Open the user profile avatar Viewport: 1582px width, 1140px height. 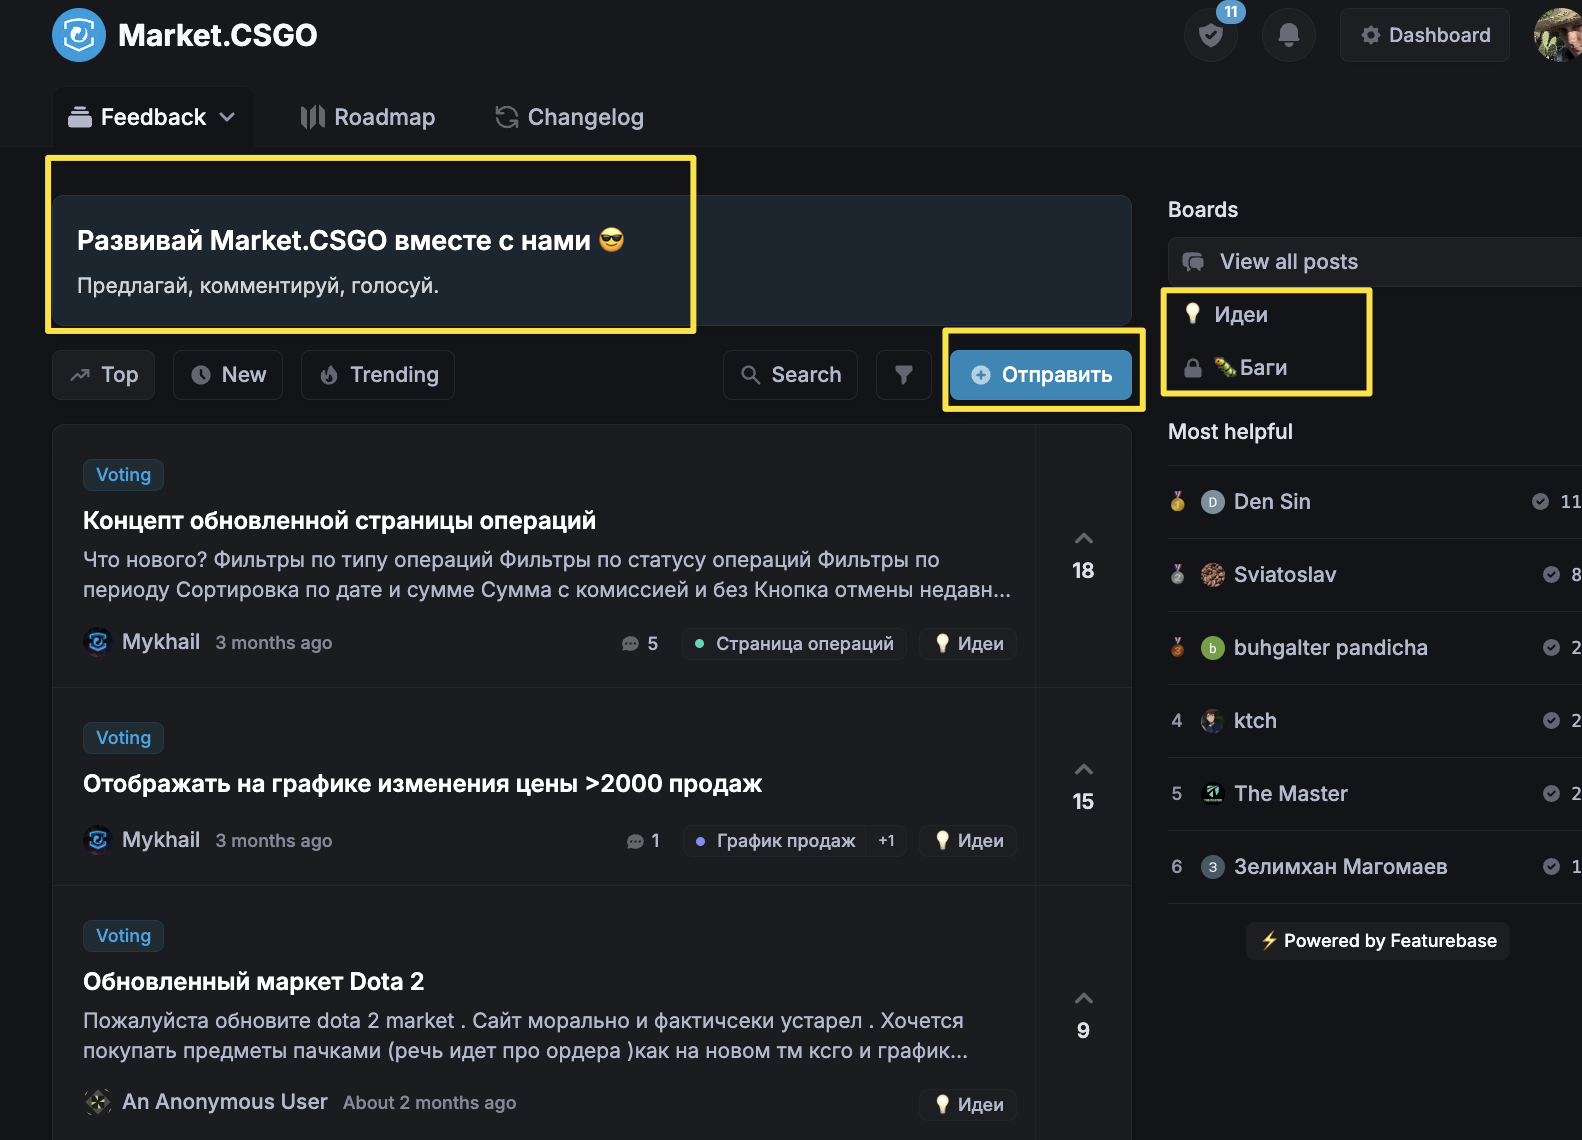click(1558, 35)
